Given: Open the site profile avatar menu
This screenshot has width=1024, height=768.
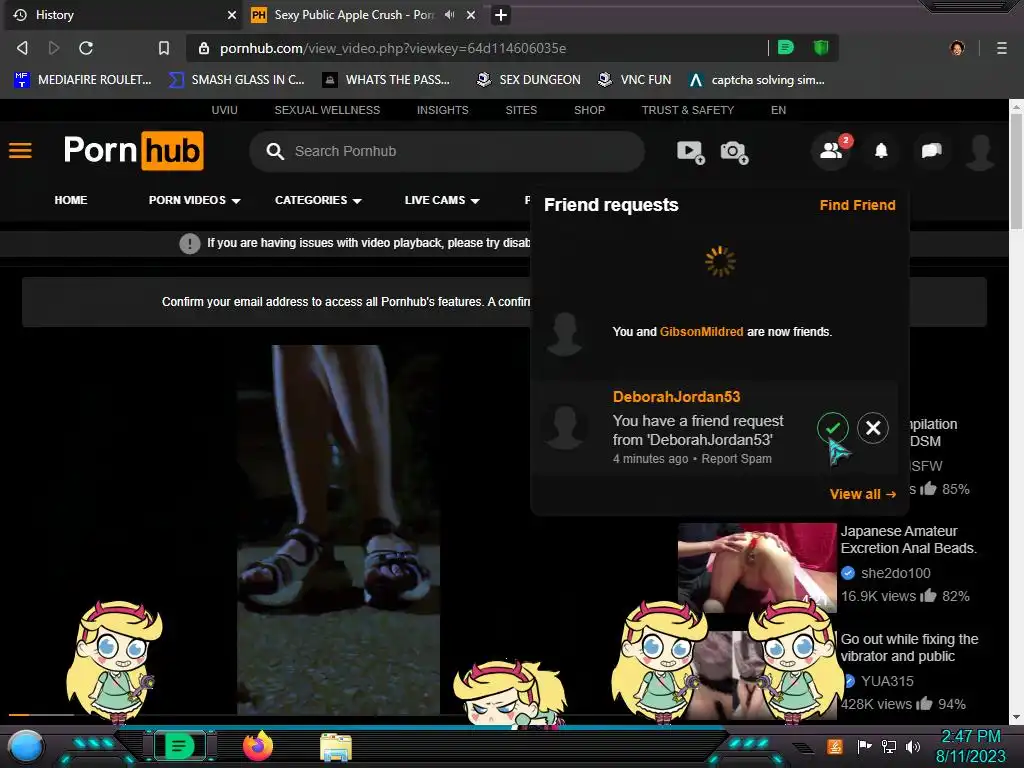Looking at the screenshot, I should click(980, 152).
